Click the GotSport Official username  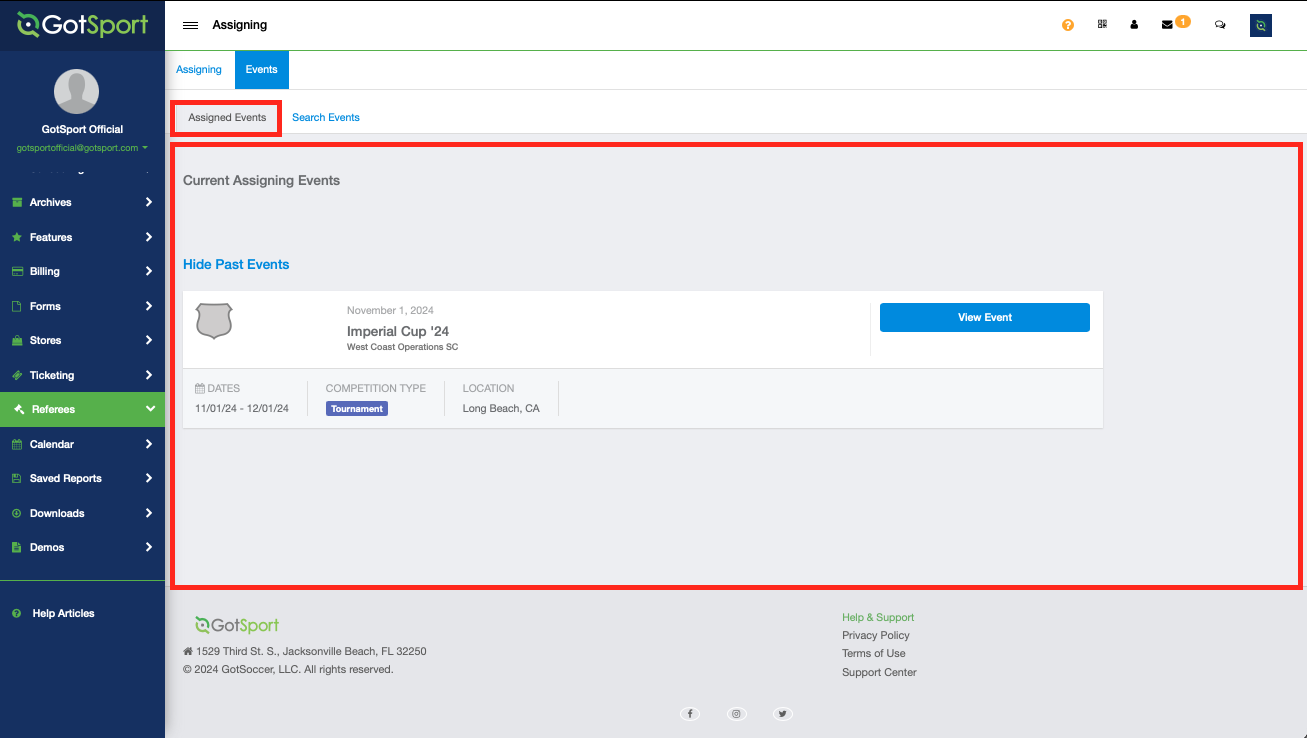tap(82, 129)
